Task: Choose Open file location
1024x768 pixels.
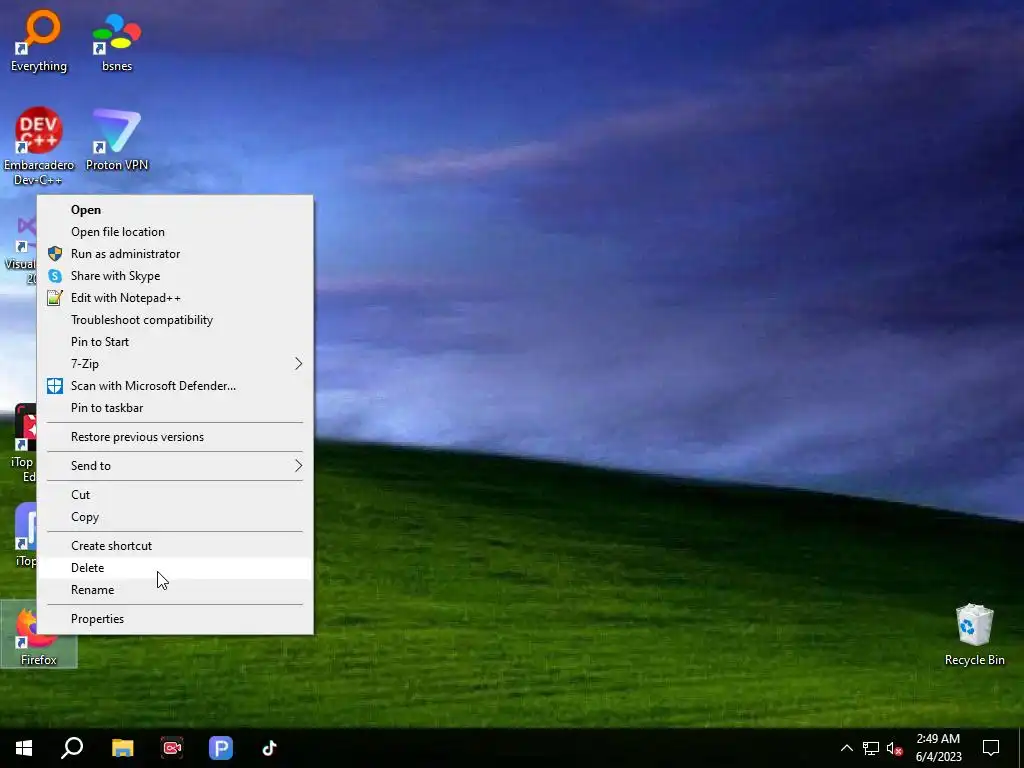Action: (175, 232)
